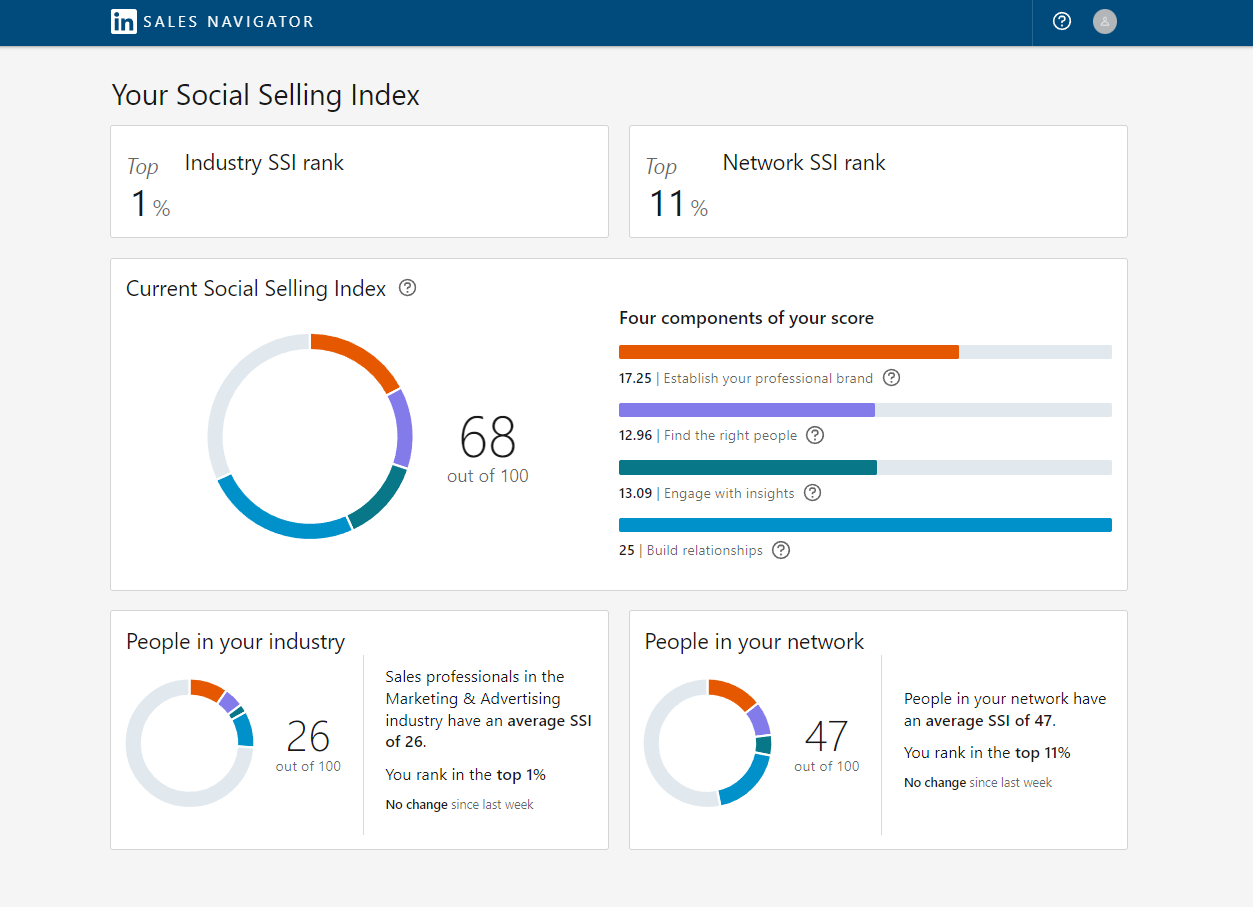Click the main SSI donut chart
The width and height of the screenshot is (1253, 907).
coord(310,437)
